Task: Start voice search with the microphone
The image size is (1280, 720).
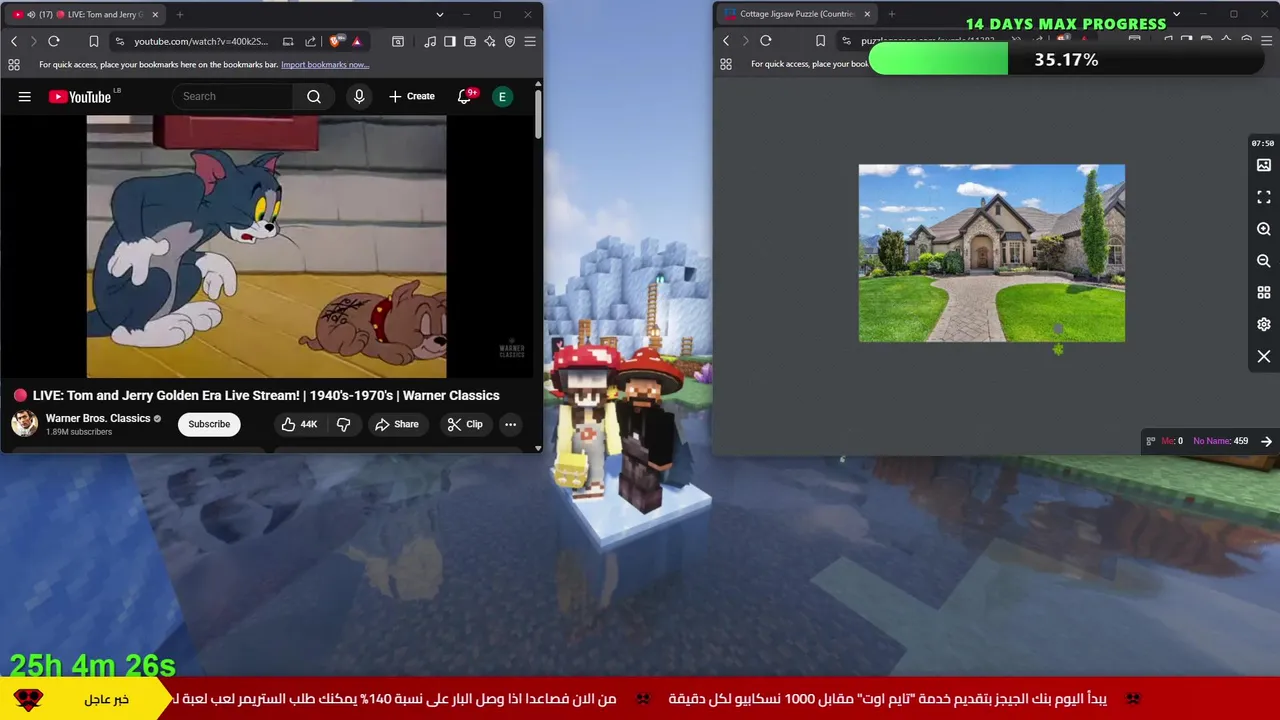Action: (x=359, y=96)
